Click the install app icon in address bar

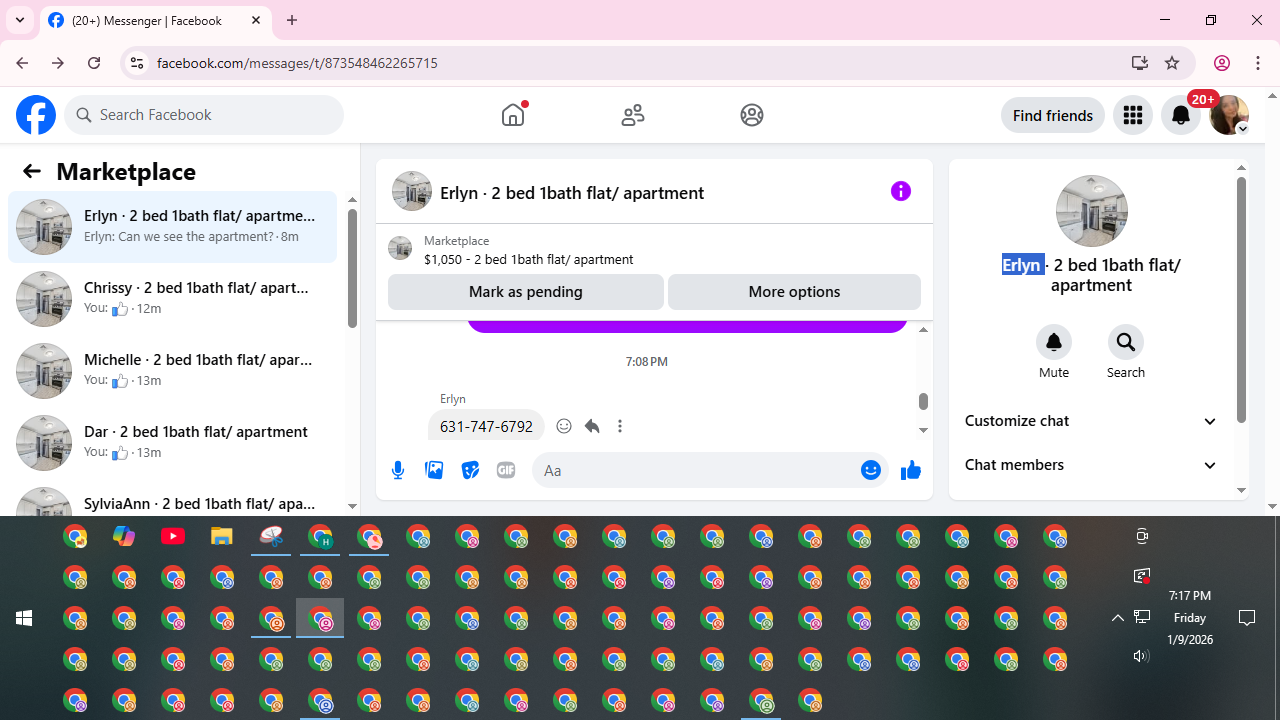pyautogui.click(x=1140, y=63)
